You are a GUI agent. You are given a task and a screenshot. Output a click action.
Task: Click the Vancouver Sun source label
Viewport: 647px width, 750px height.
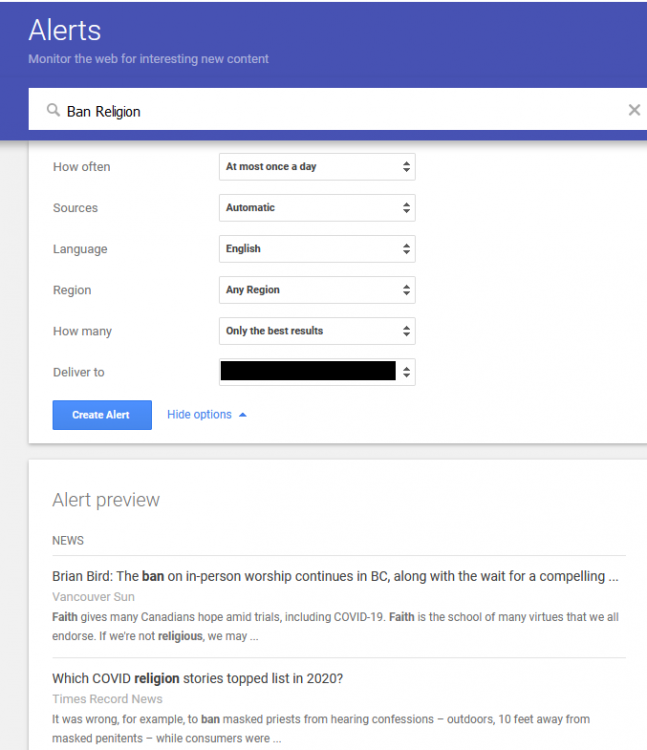tap(93, 597)
